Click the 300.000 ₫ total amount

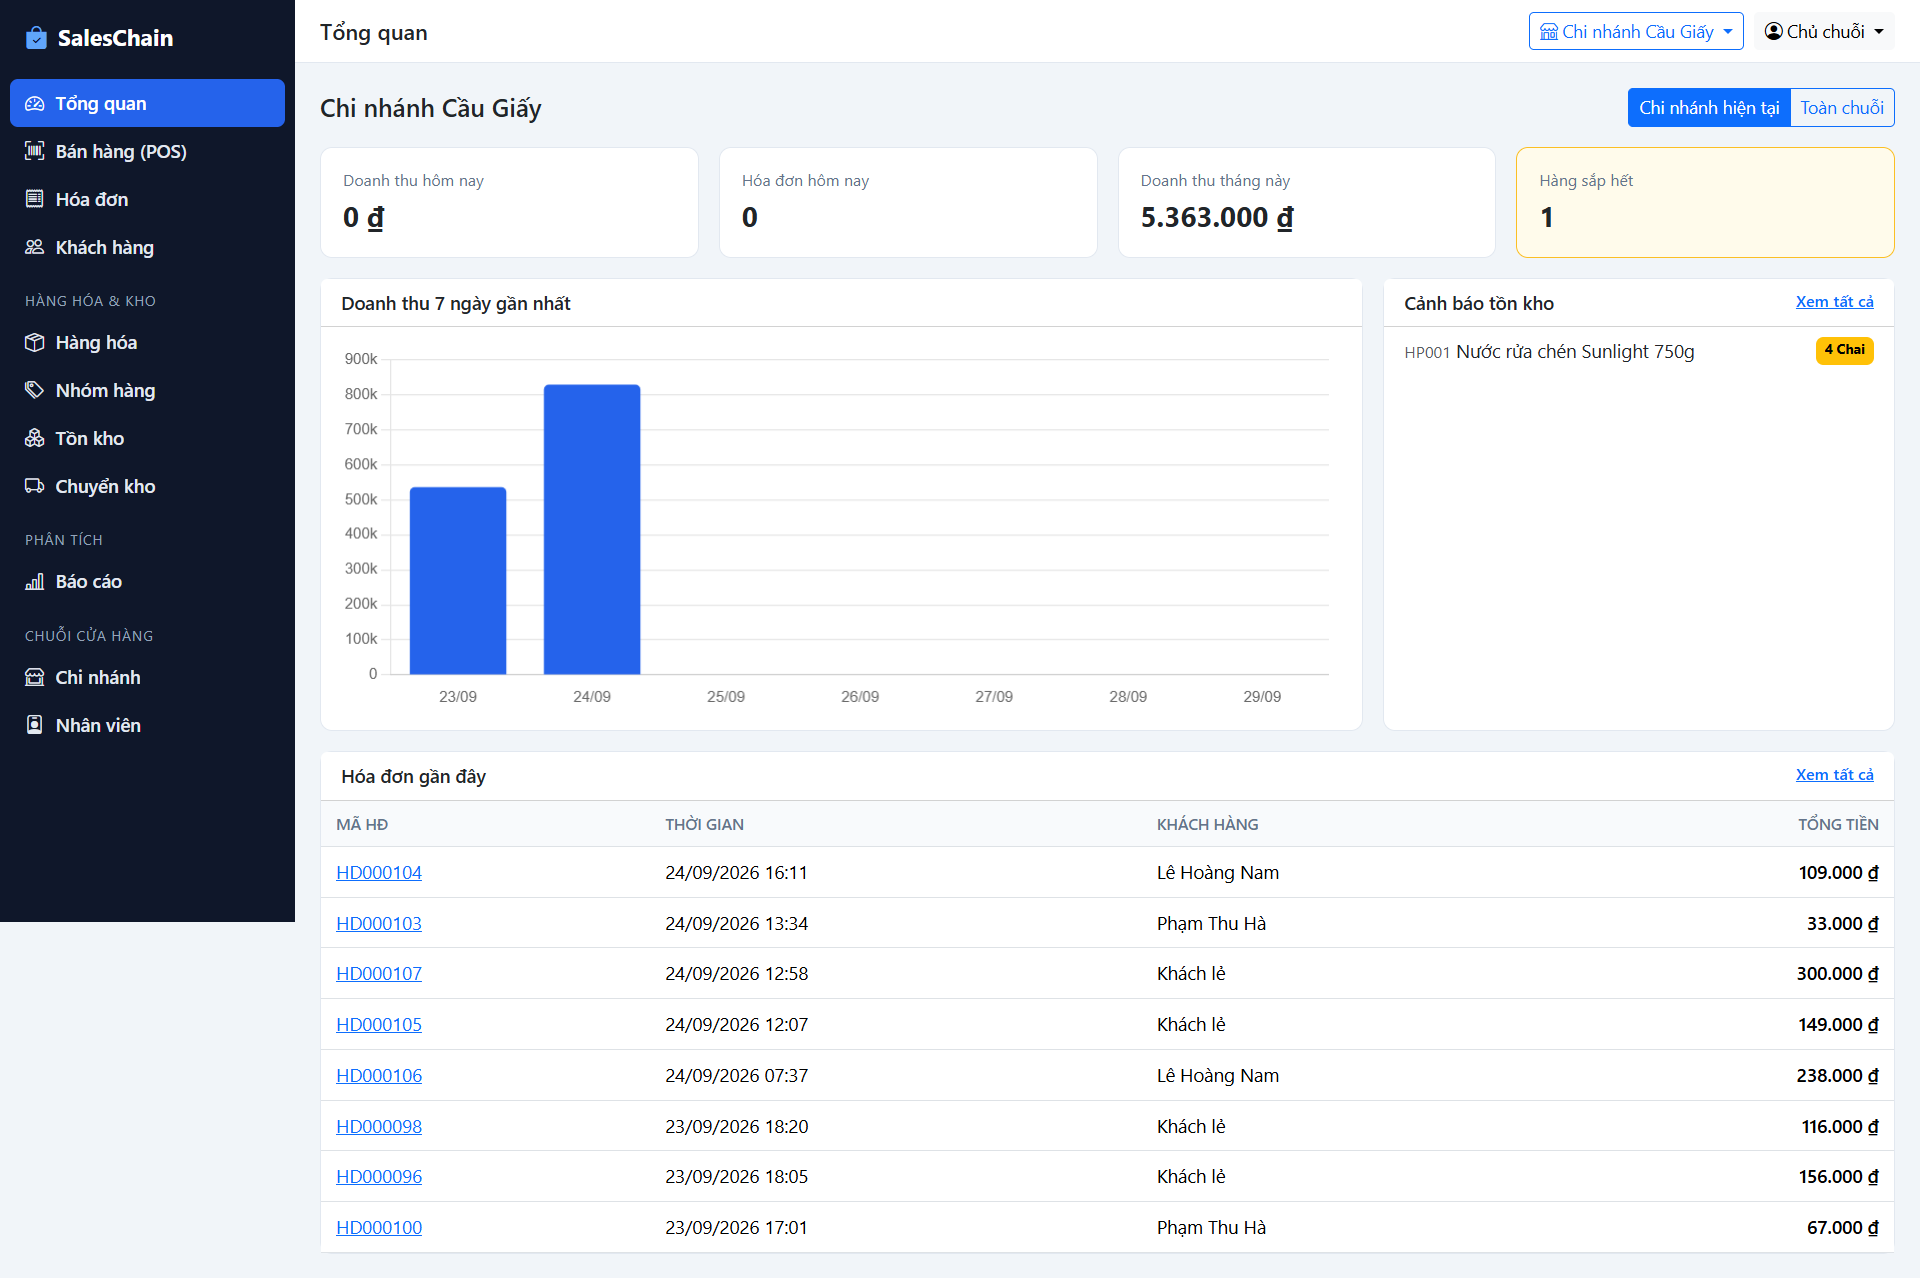pyautogui.click(x=1837, y=974)
